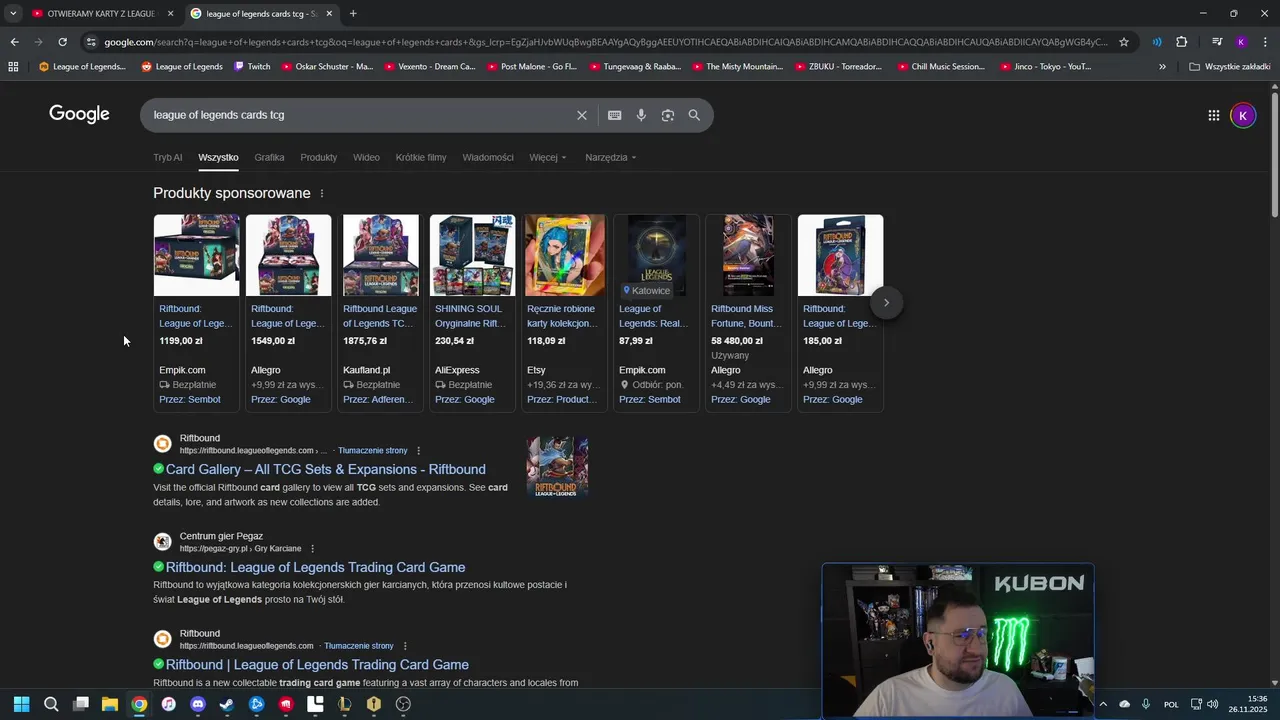The height and width of the screenshot is (720, 1280).
Task: Click Tłumaczenie strony for the Card Gallery result
Action: tap(373, 451)
